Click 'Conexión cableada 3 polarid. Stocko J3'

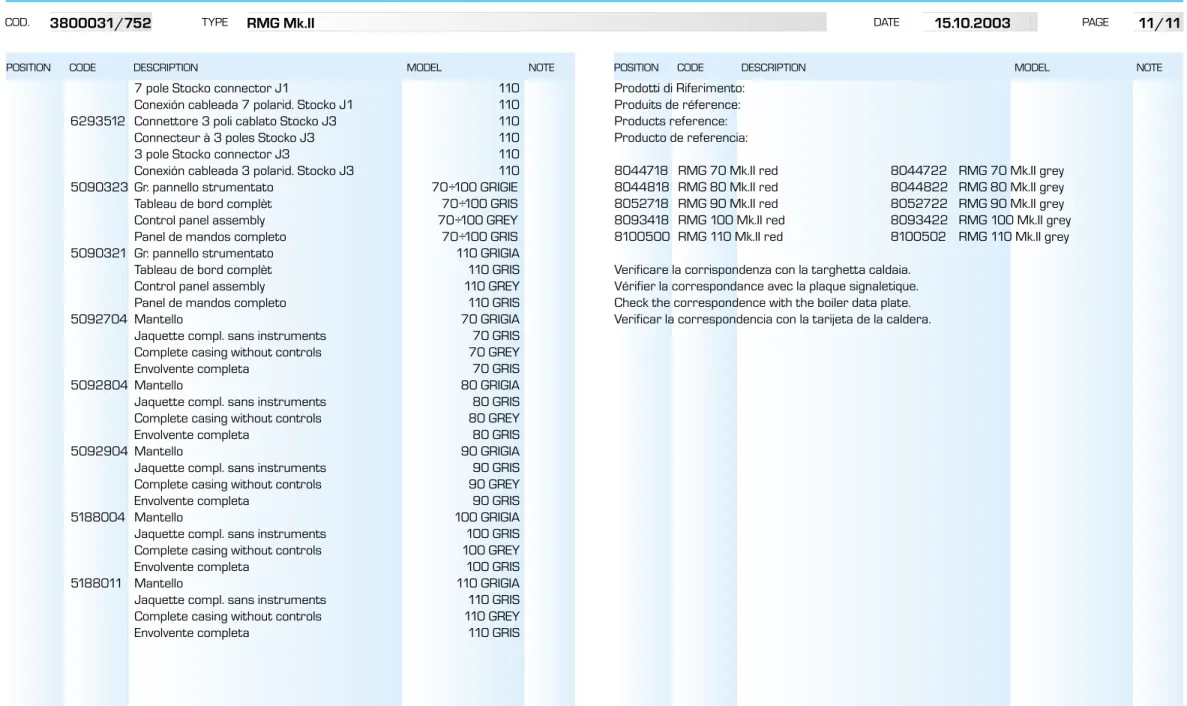244,171
